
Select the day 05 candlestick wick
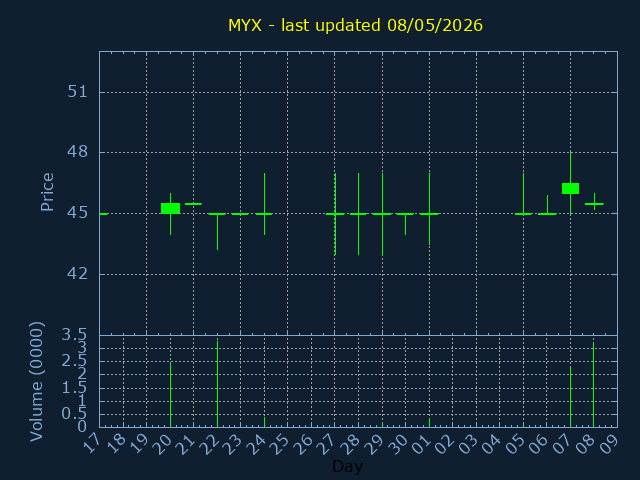pyautogui.click(x=523, y=193)
